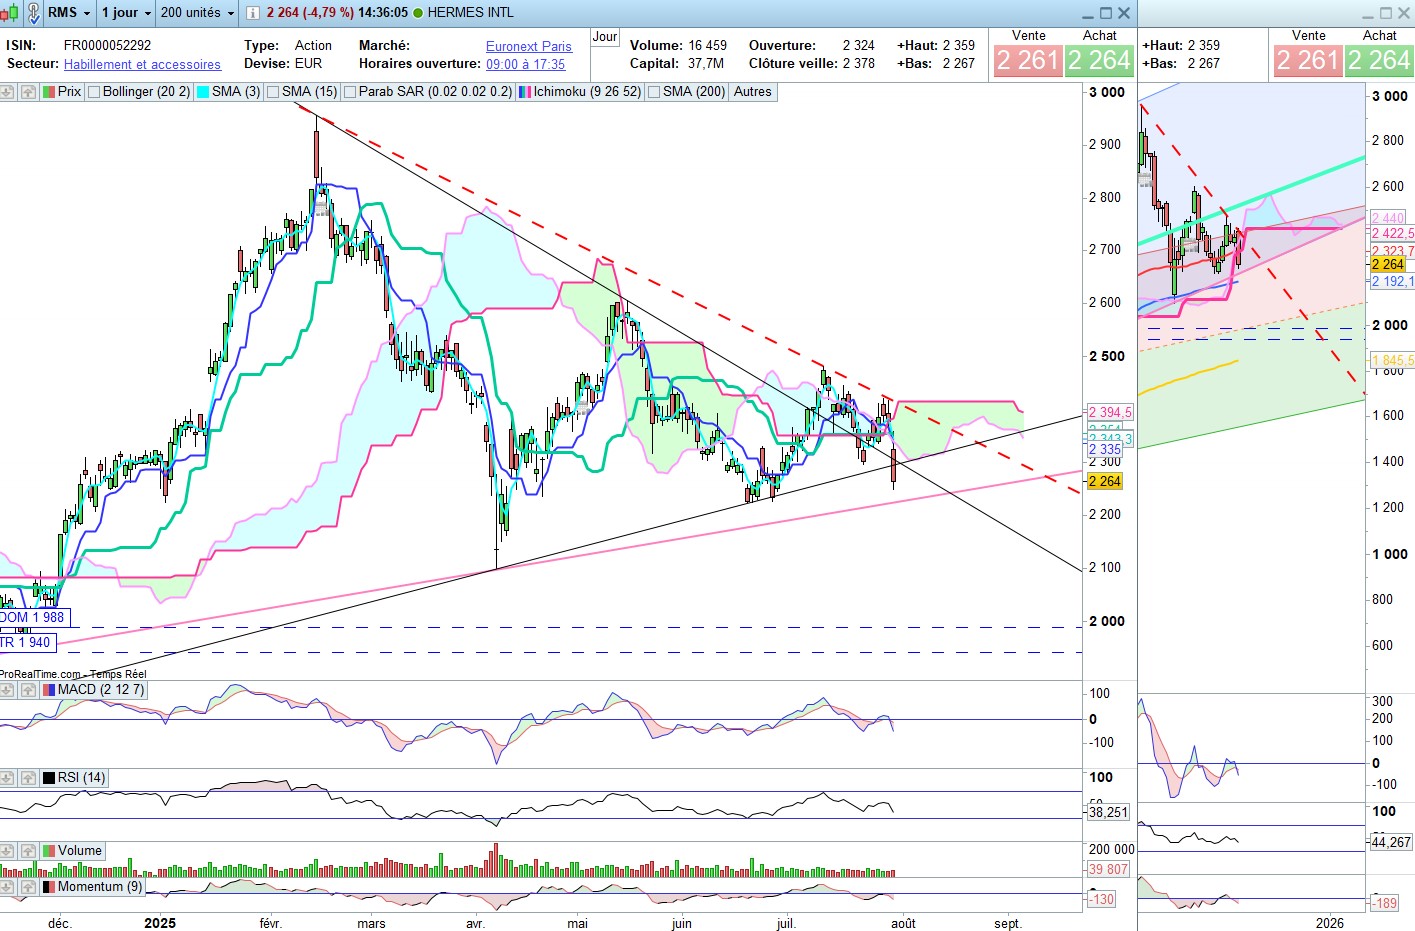Open the Euronext Paris link

click(528, 46)
